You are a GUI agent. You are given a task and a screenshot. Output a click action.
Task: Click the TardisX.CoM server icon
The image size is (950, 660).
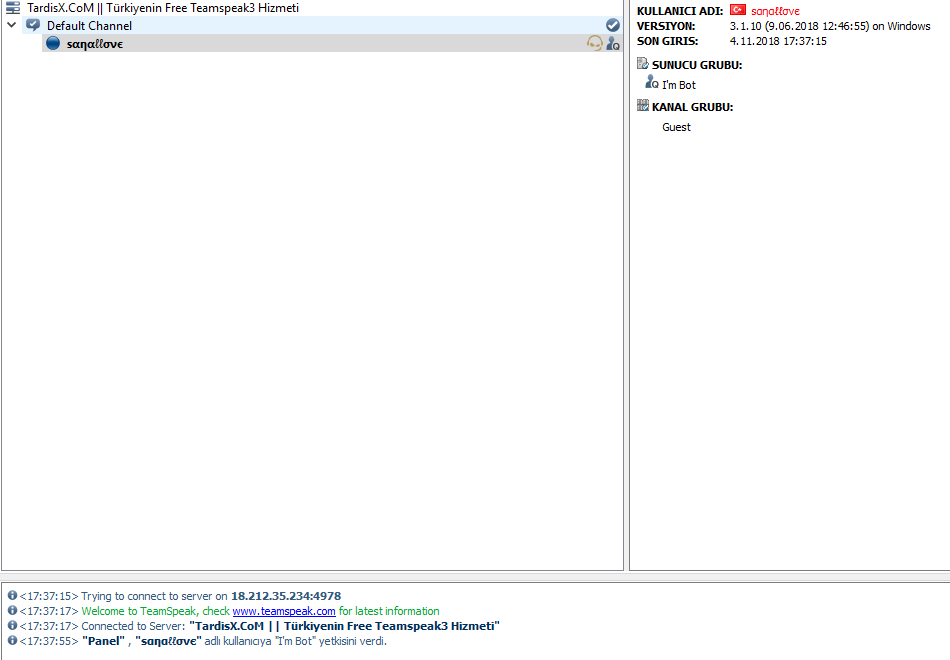(x=13, y=8)
